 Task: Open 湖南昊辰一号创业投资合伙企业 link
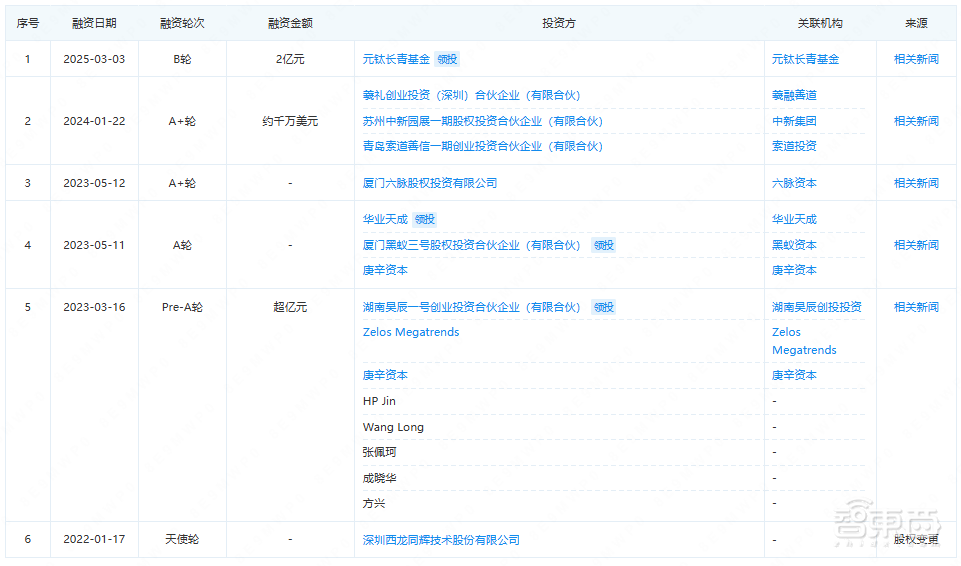point(471,307)
